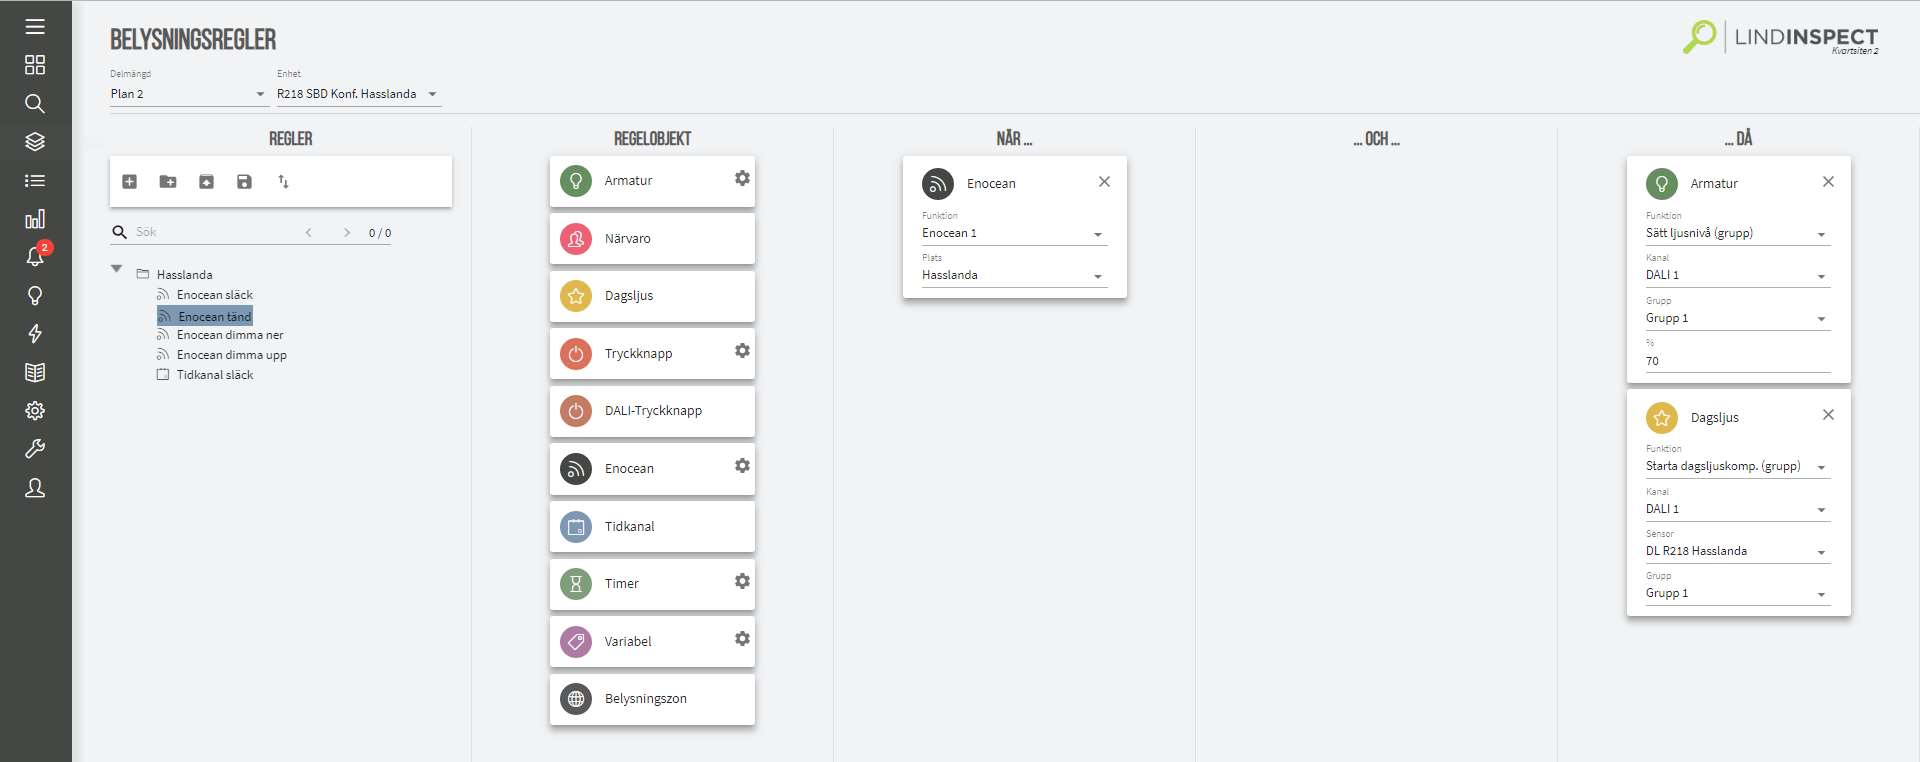Click the Enocean rule object icon

(576, 469)
